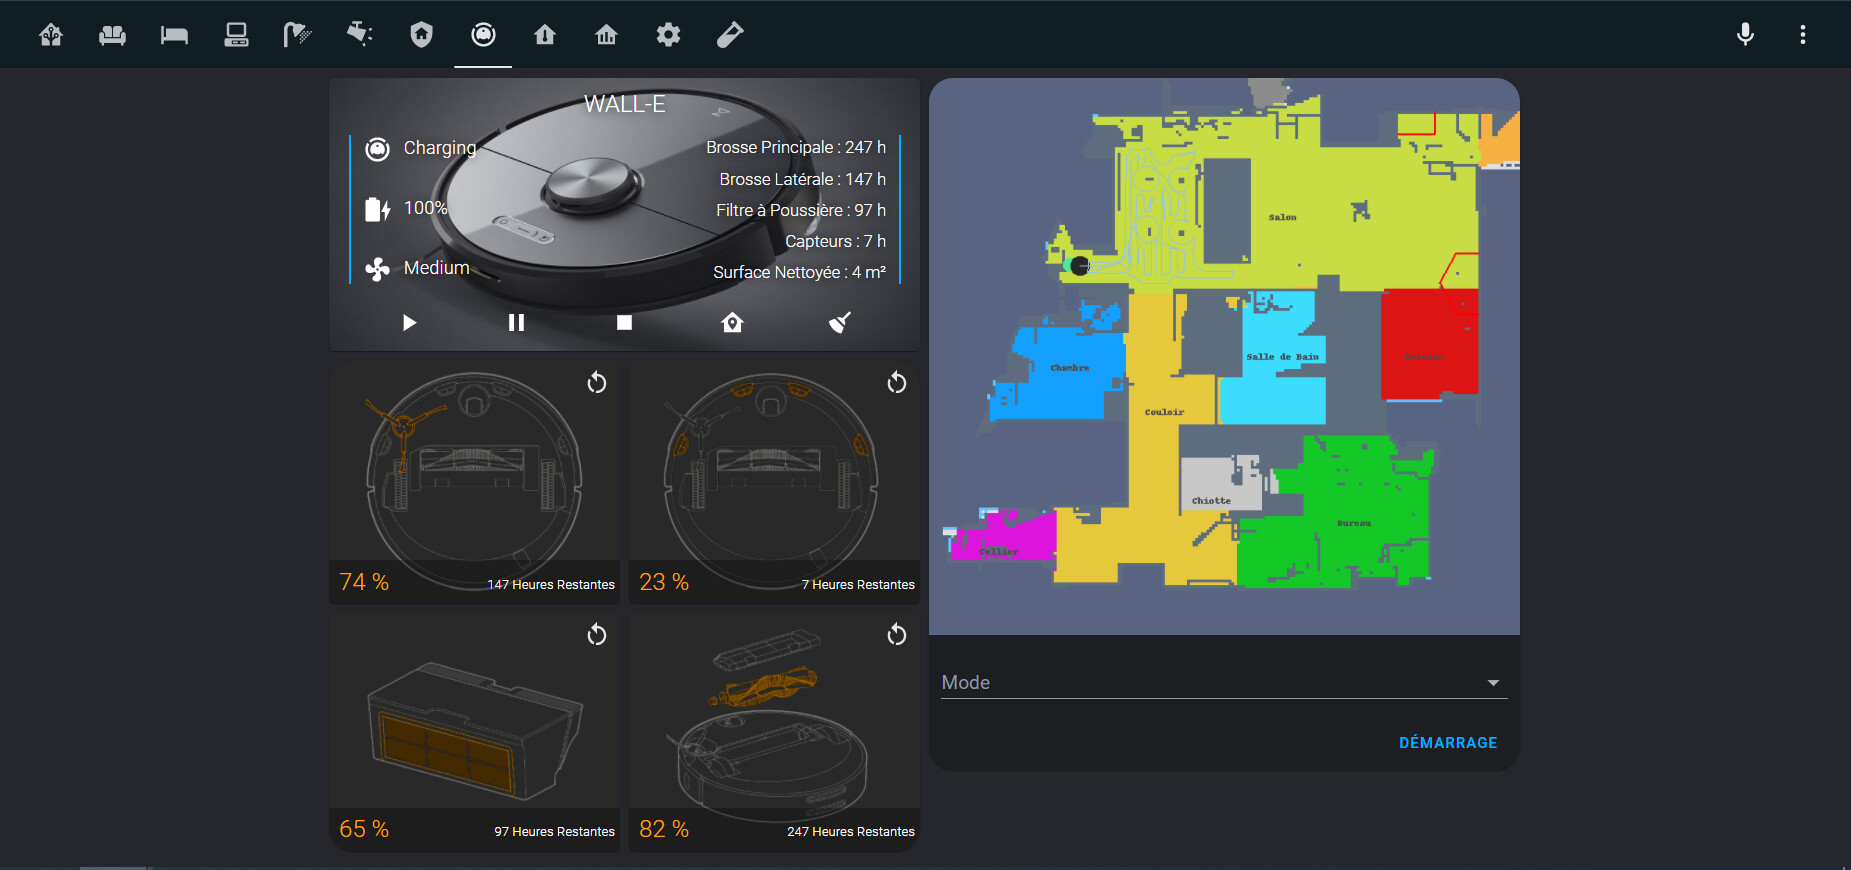Screen dimensions: 1851x870
Task: Reset the main brush 82% counter
Action: pyautogui.click(x=897, y=634)
